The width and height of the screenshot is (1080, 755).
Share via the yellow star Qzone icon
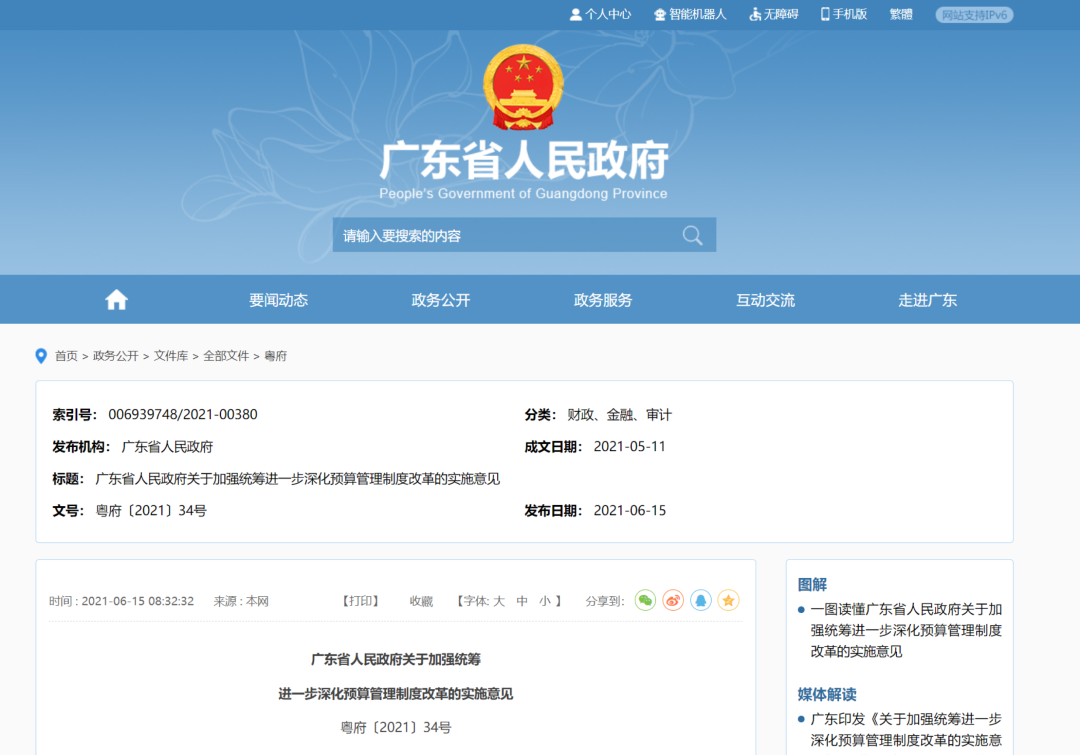tap(729, 601)
